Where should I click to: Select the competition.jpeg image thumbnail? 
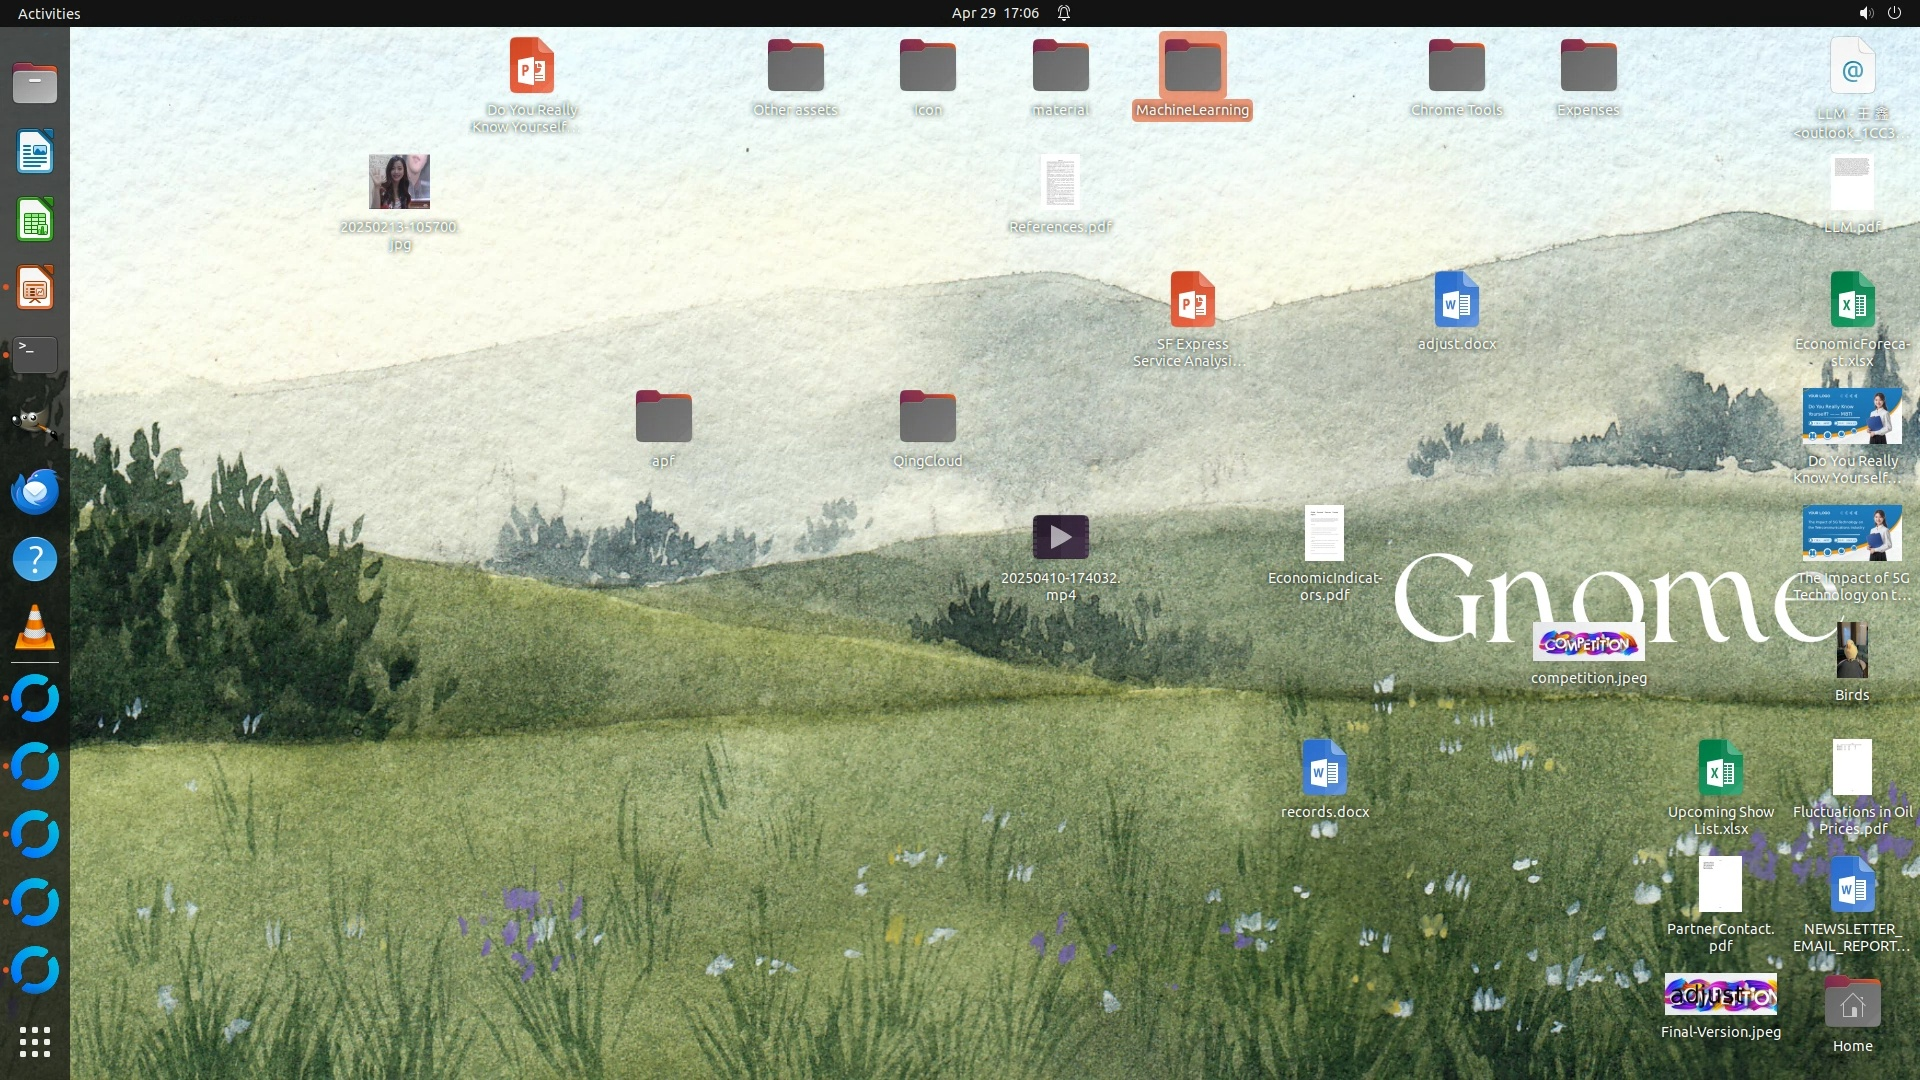1588,643
